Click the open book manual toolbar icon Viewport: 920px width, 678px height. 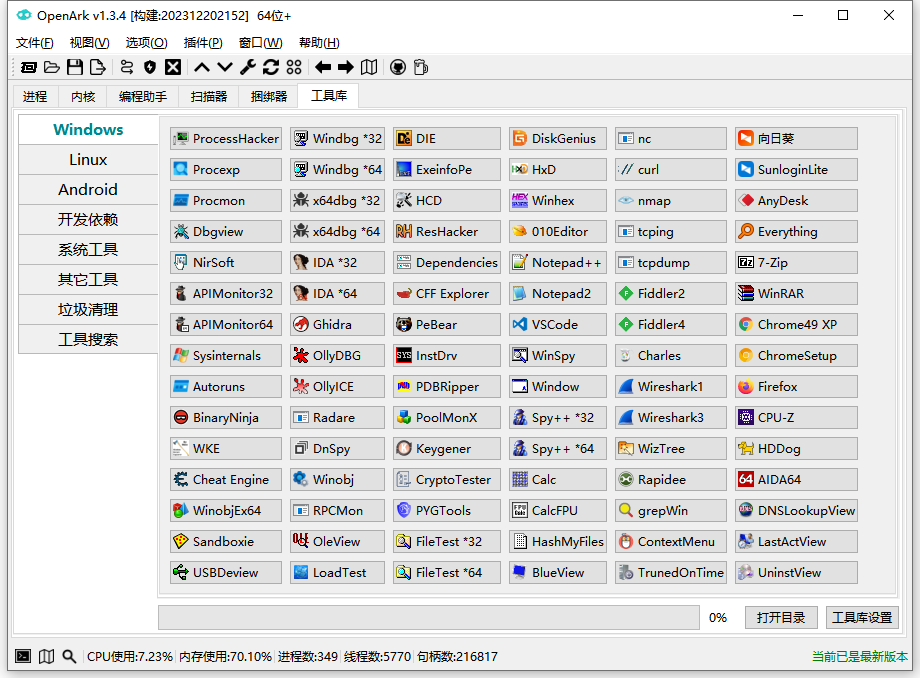(x=369, y=67)
